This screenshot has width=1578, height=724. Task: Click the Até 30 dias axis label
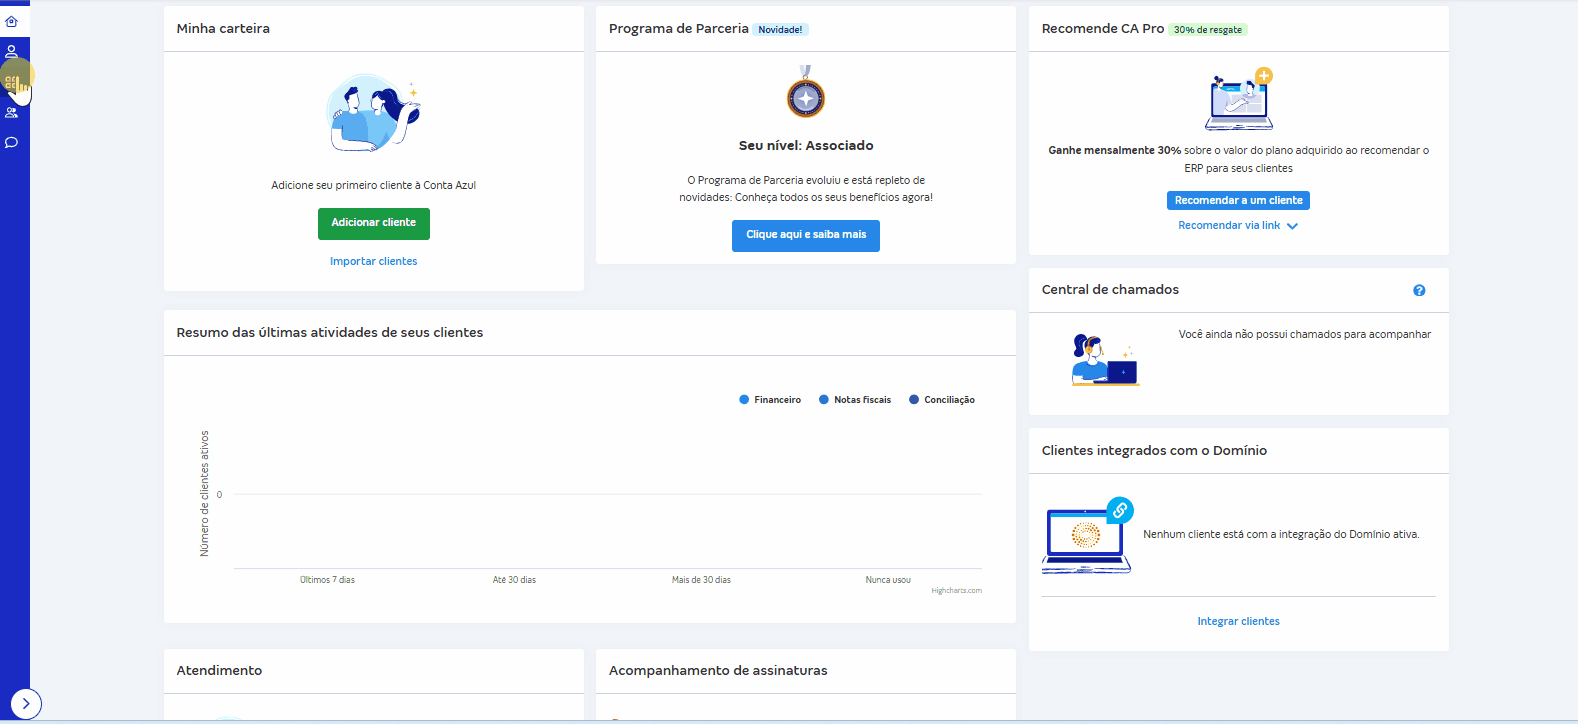point(514,580)
